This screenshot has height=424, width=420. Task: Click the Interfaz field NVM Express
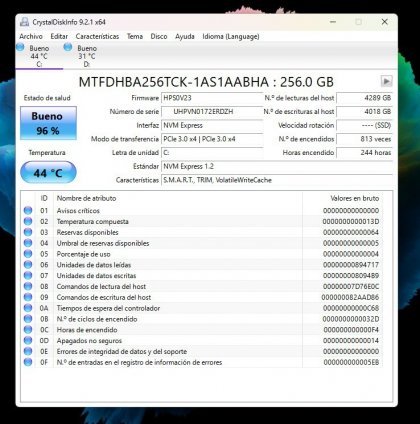pyautogui.click(x=212, y=125)
